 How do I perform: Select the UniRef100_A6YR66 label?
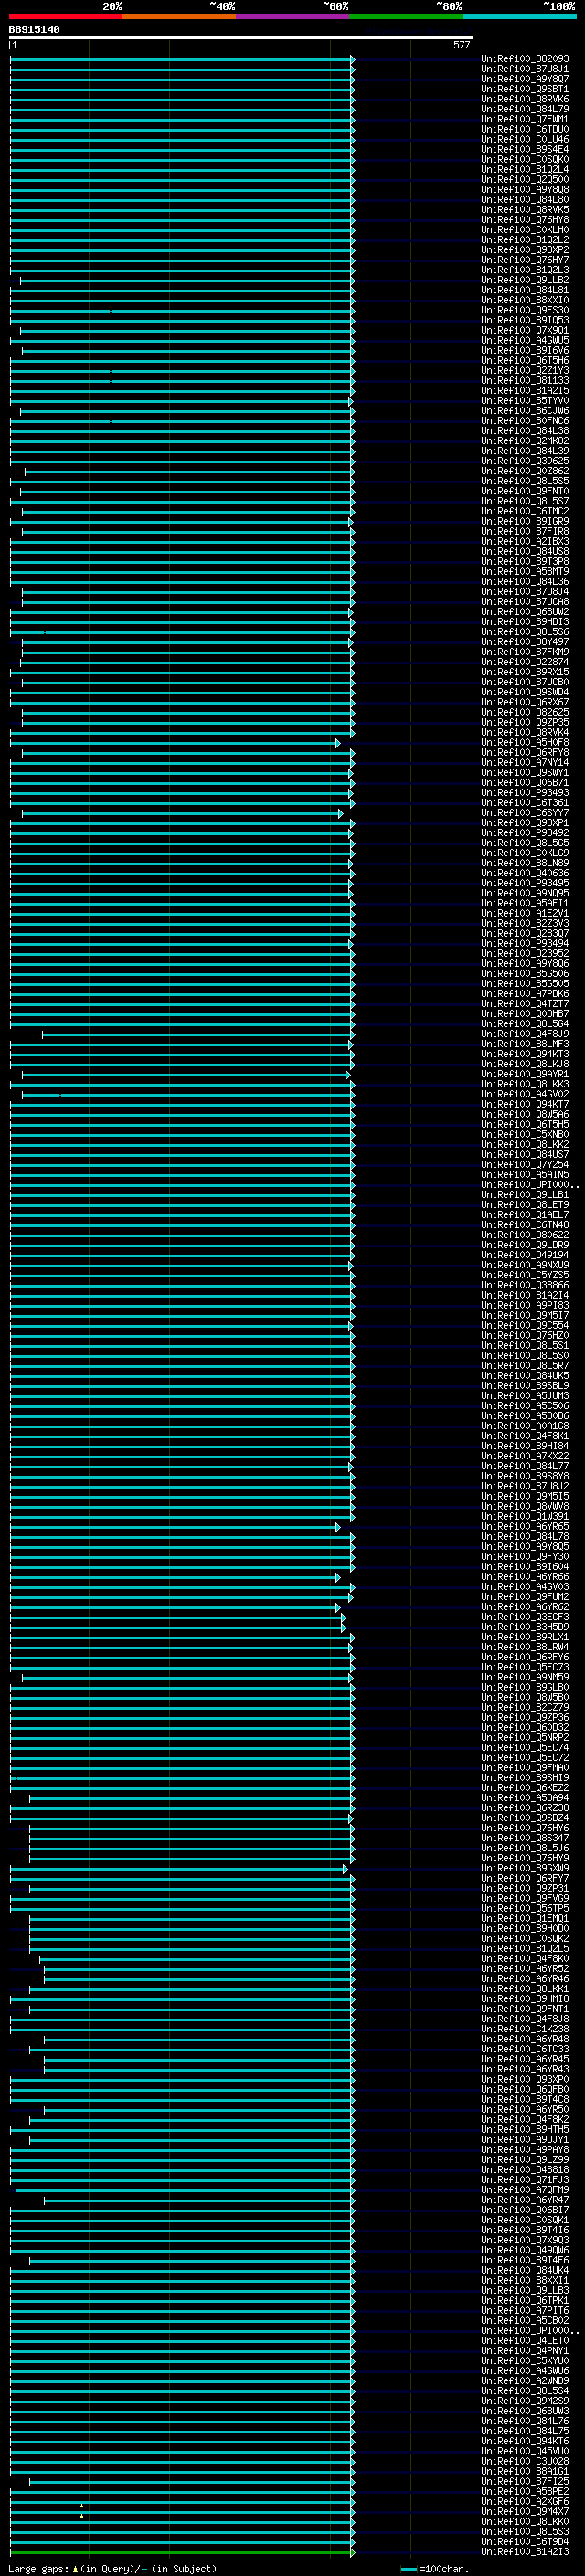[524, 1576]
